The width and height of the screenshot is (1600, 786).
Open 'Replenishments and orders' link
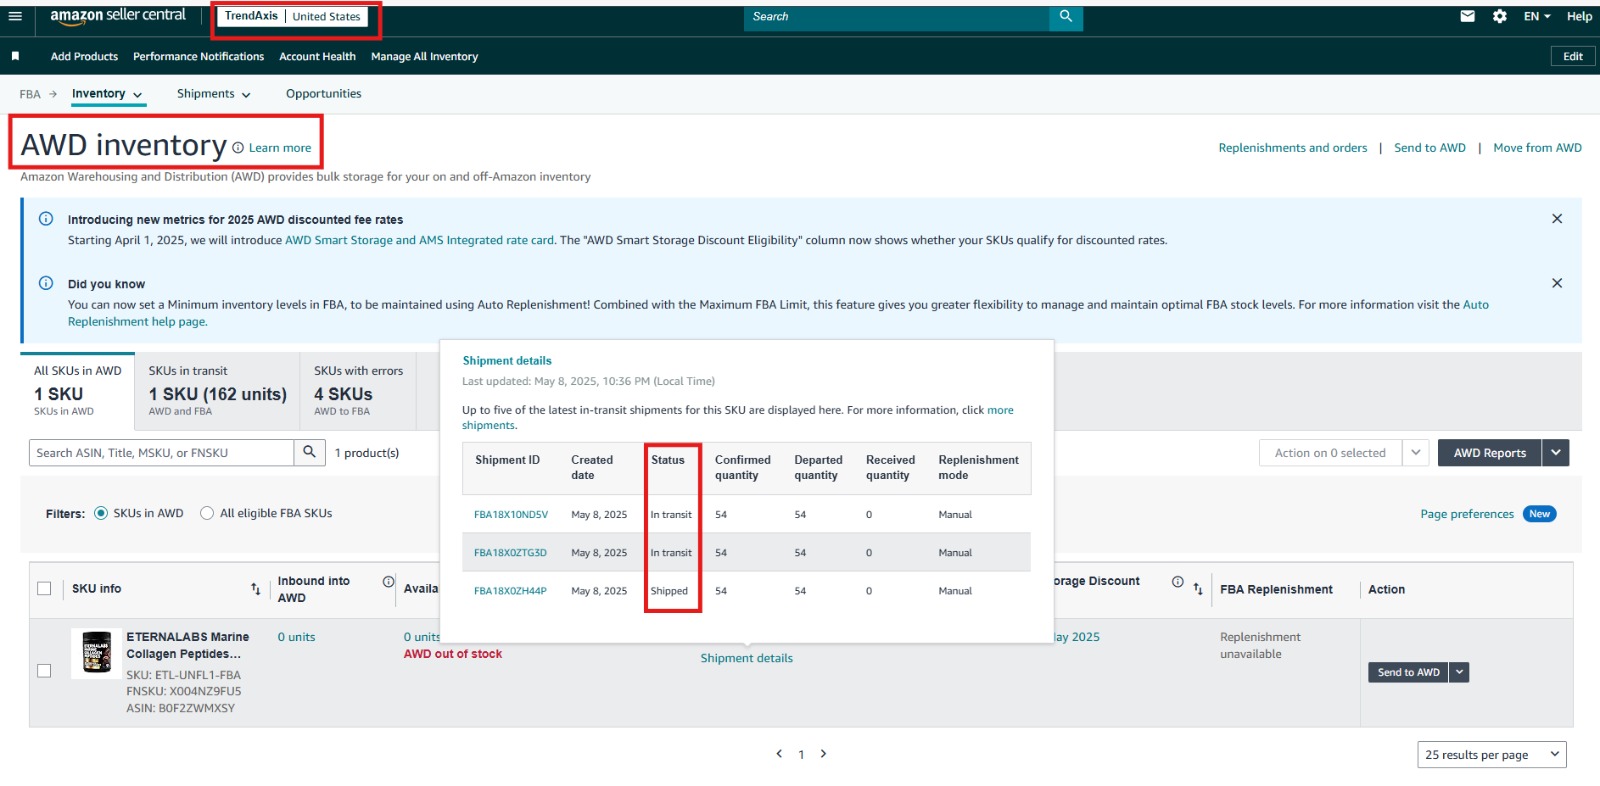coord(1292,148)
